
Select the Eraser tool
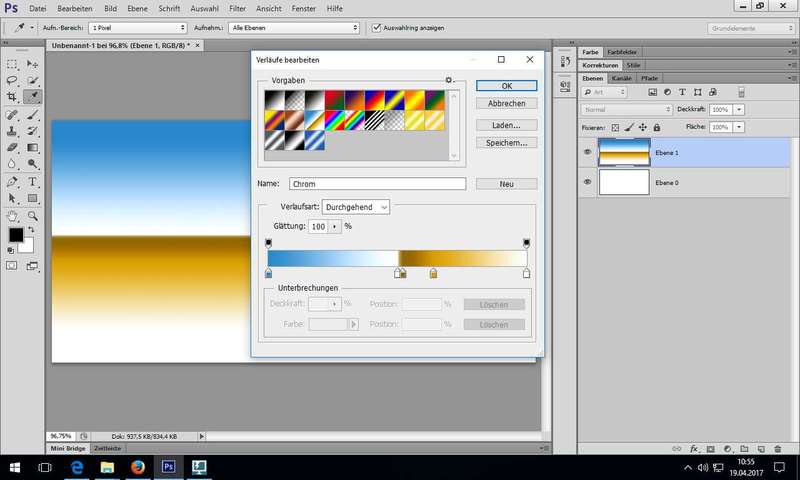12,148
